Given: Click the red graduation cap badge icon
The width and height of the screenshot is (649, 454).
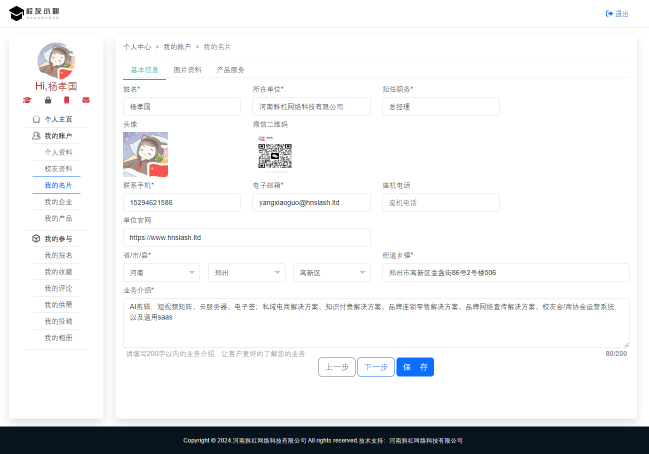Looking at the screenshot, I should point(27,100).
